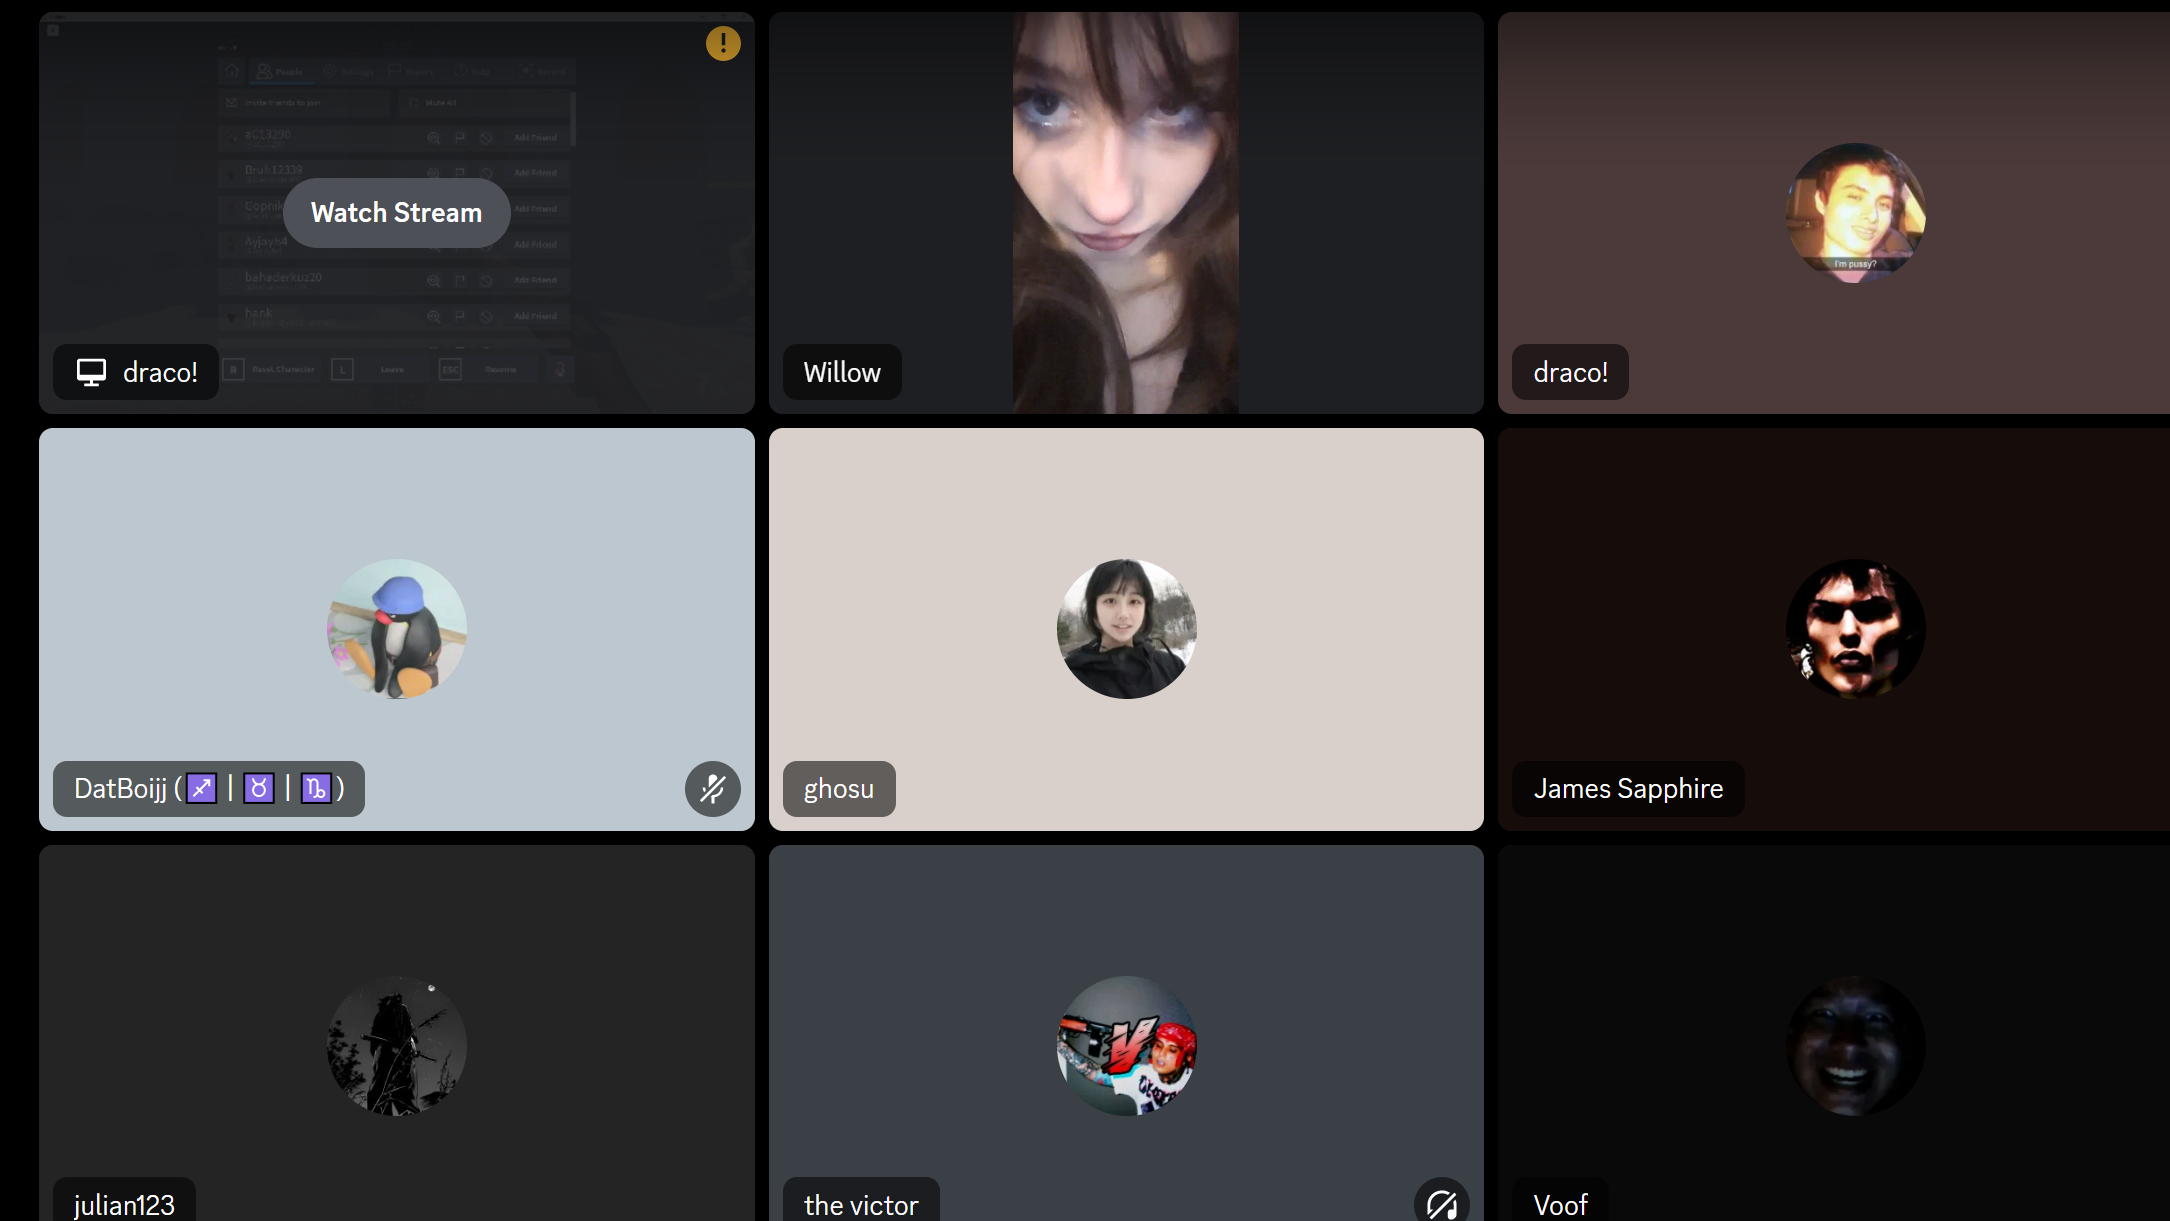
Task: Click Voof's dark smiling avatar
Action: point(1855,1046)
